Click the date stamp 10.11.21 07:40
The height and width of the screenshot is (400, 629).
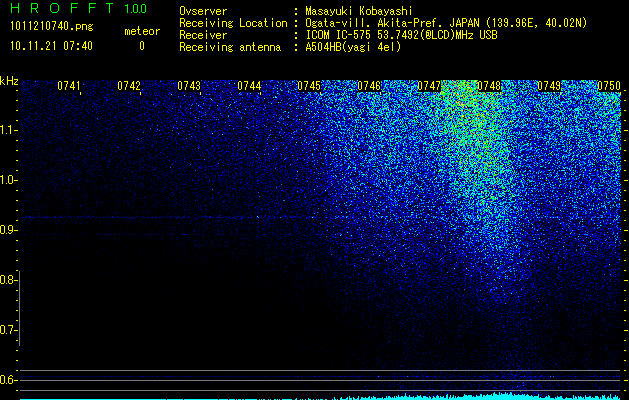tap(51, 46)
